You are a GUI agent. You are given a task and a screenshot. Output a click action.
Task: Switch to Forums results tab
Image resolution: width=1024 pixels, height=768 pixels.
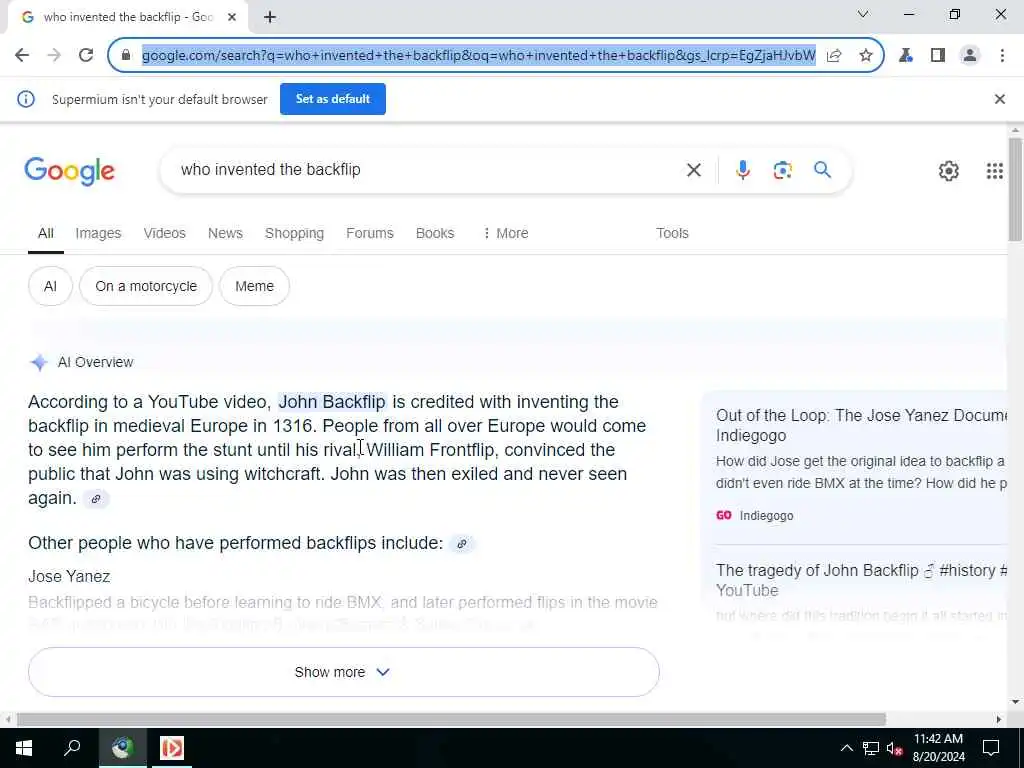(370, 233)
